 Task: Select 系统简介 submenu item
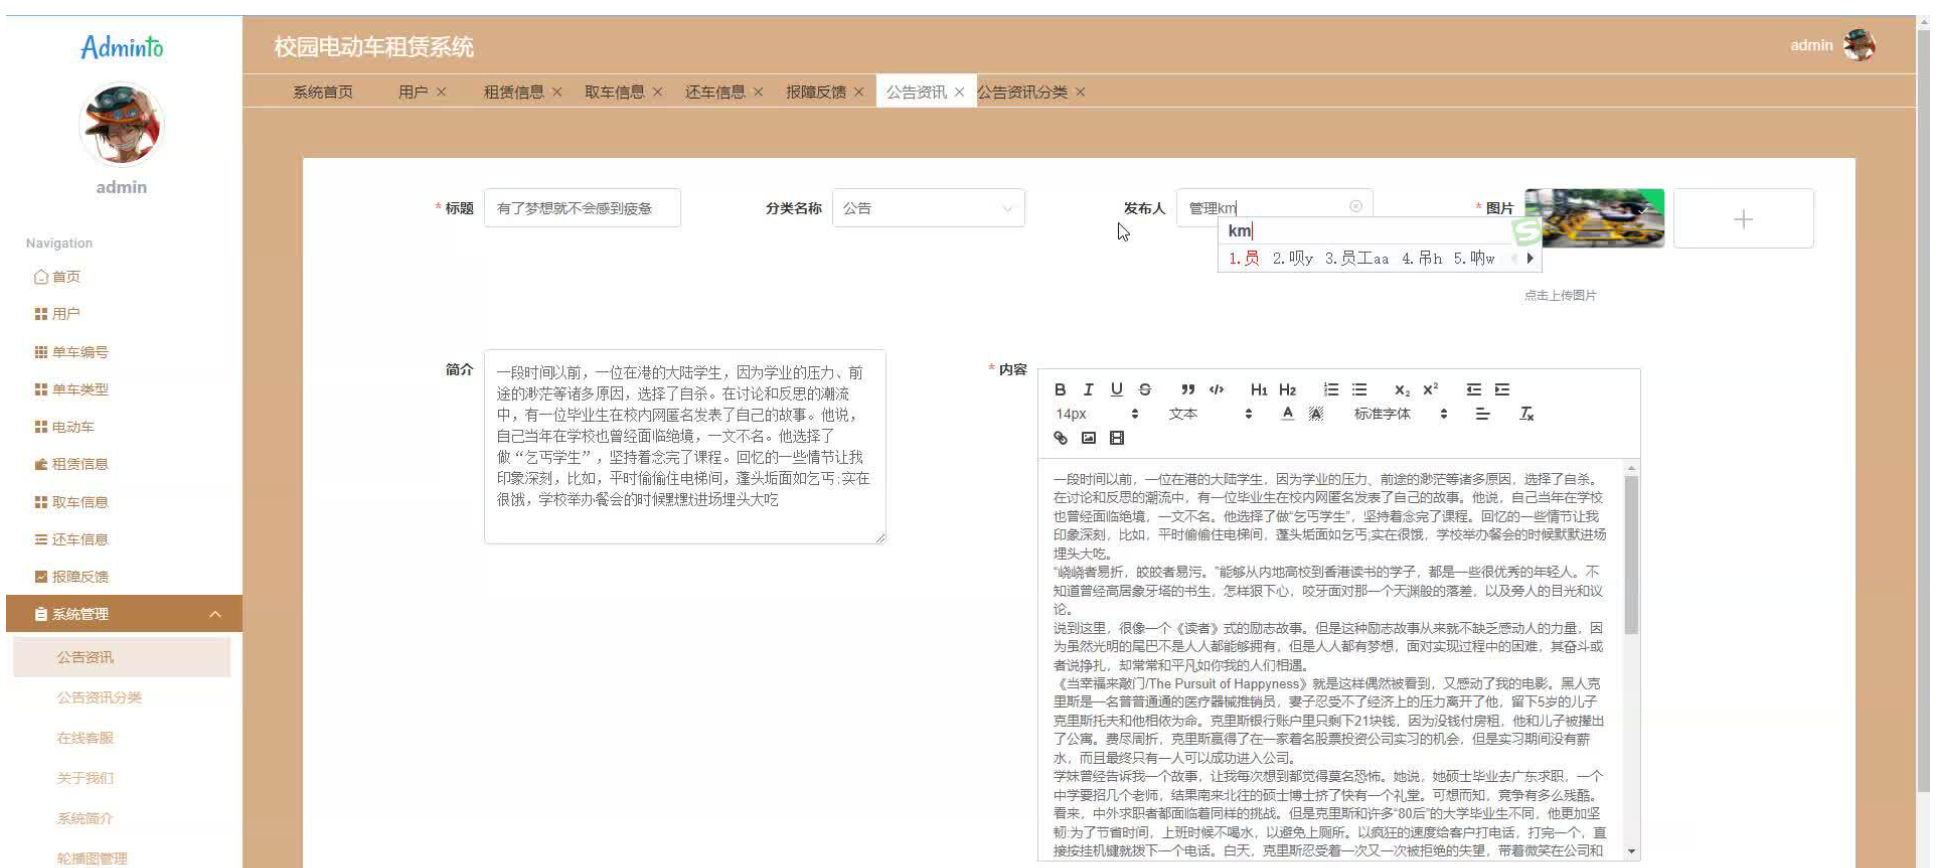(85, 818)
